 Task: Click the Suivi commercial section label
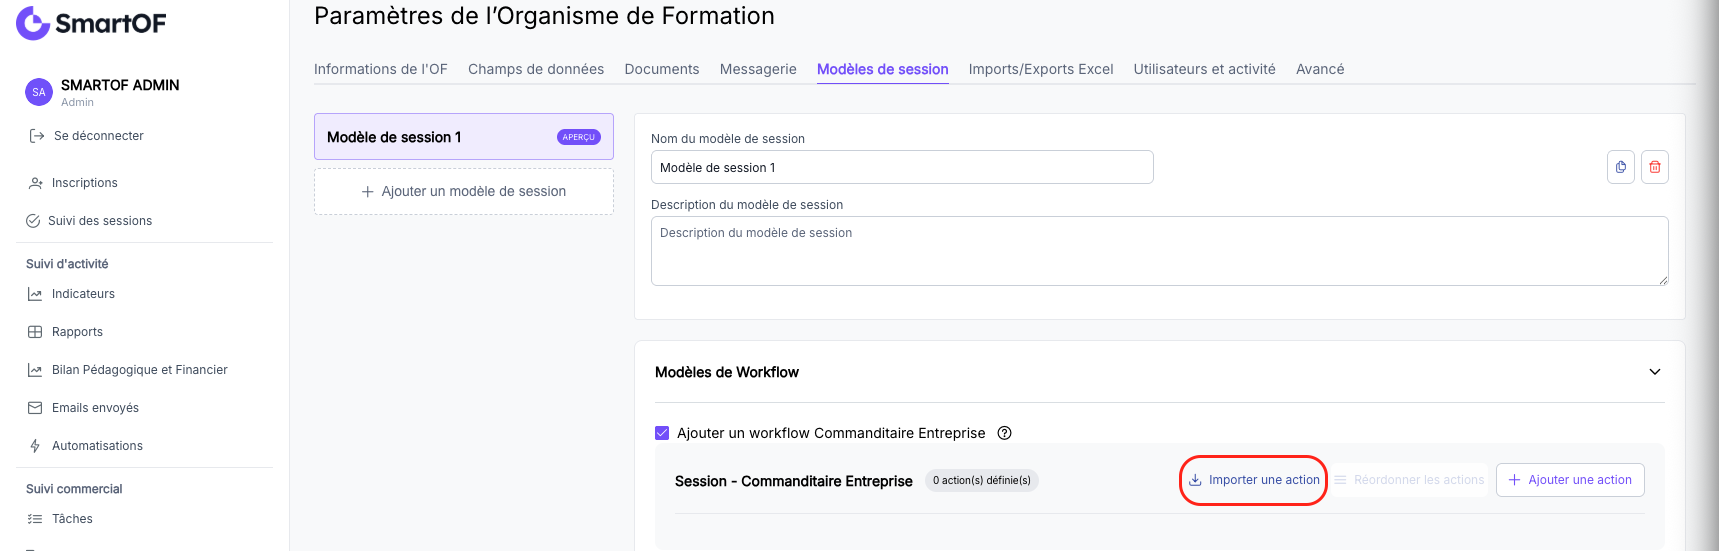click(74, 489)
